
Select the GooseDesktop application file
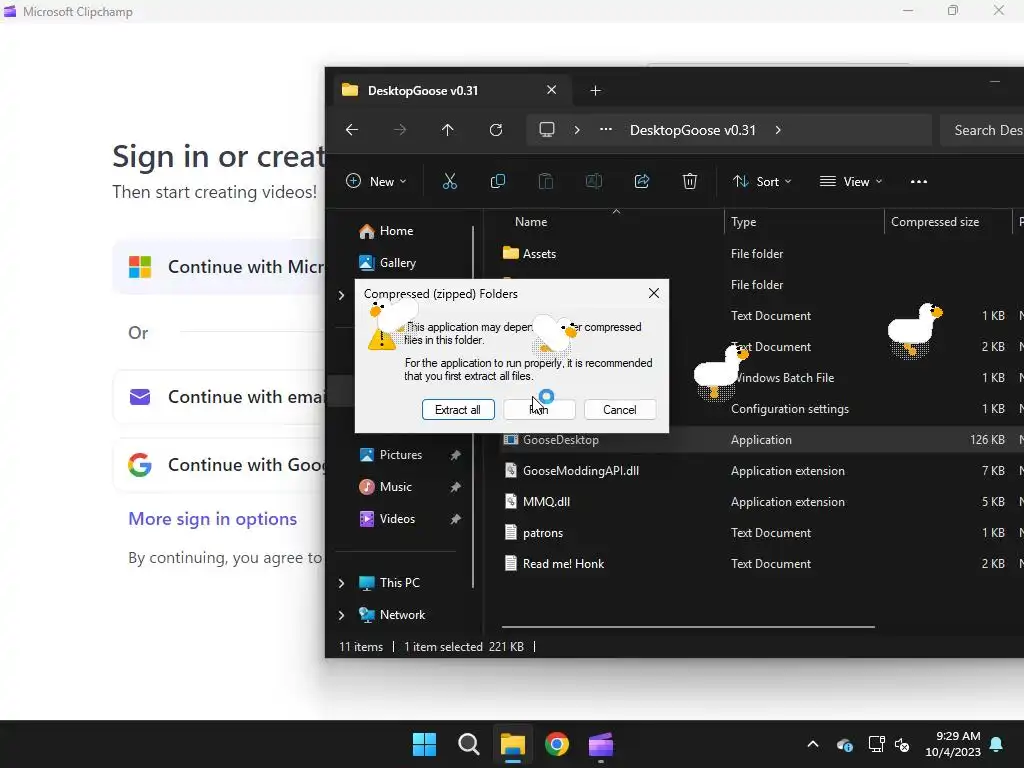click(551, 440)
